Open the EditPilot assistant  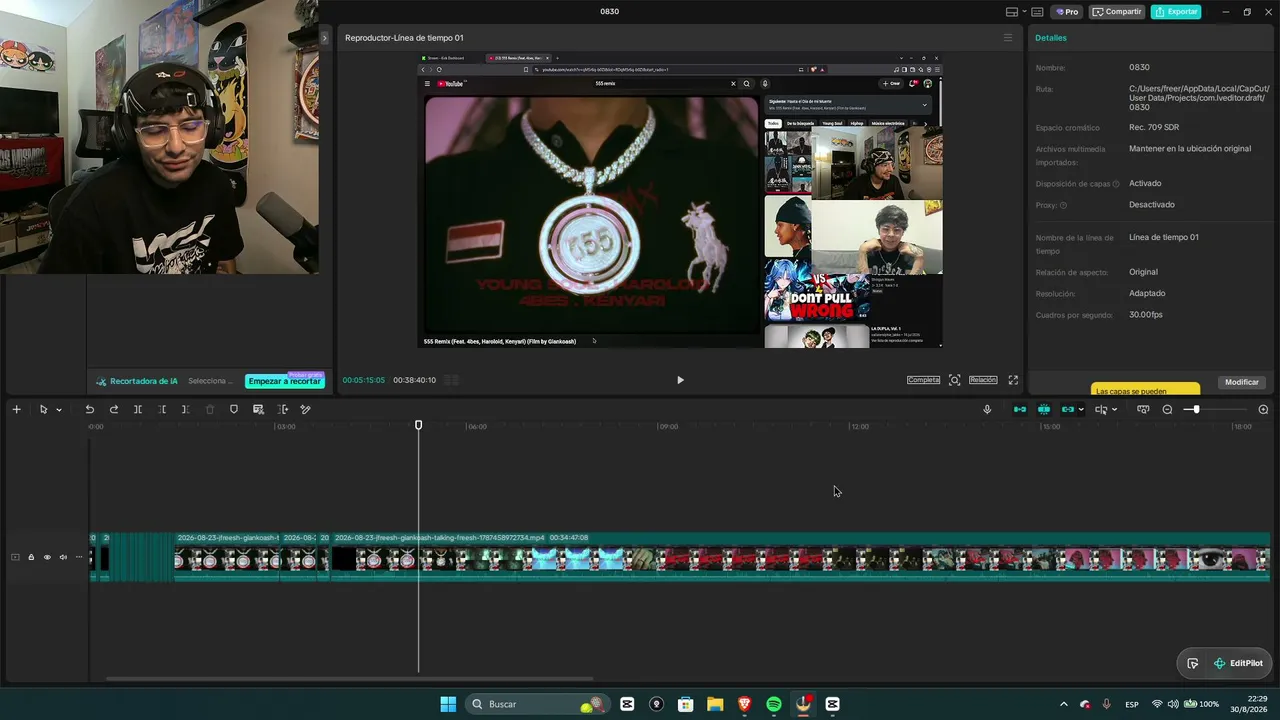(1238, 663)
